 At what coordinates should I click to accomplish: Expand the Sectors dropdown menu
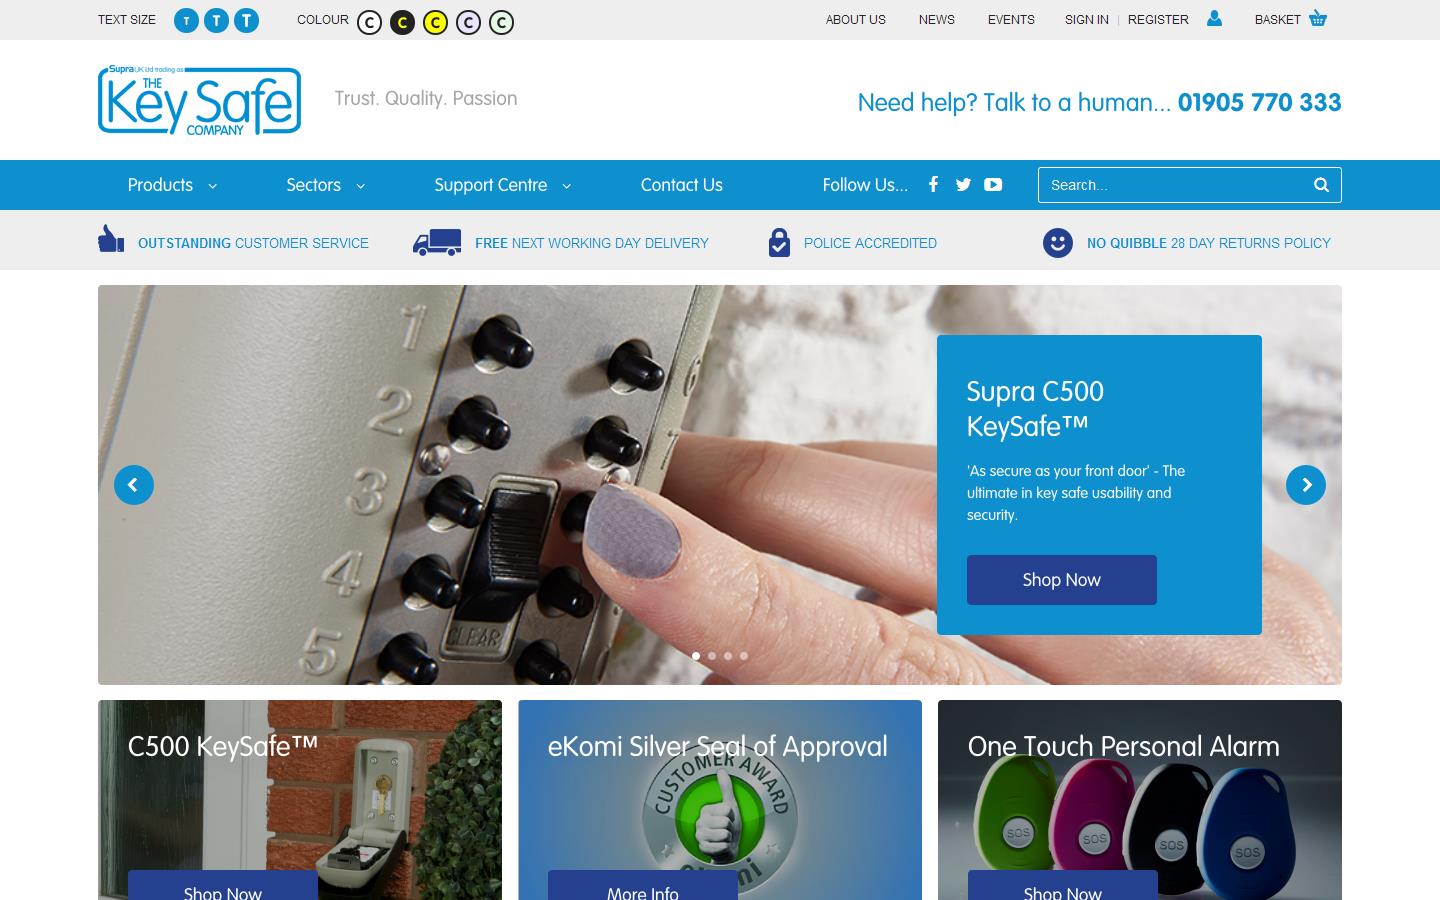(325, 185)
